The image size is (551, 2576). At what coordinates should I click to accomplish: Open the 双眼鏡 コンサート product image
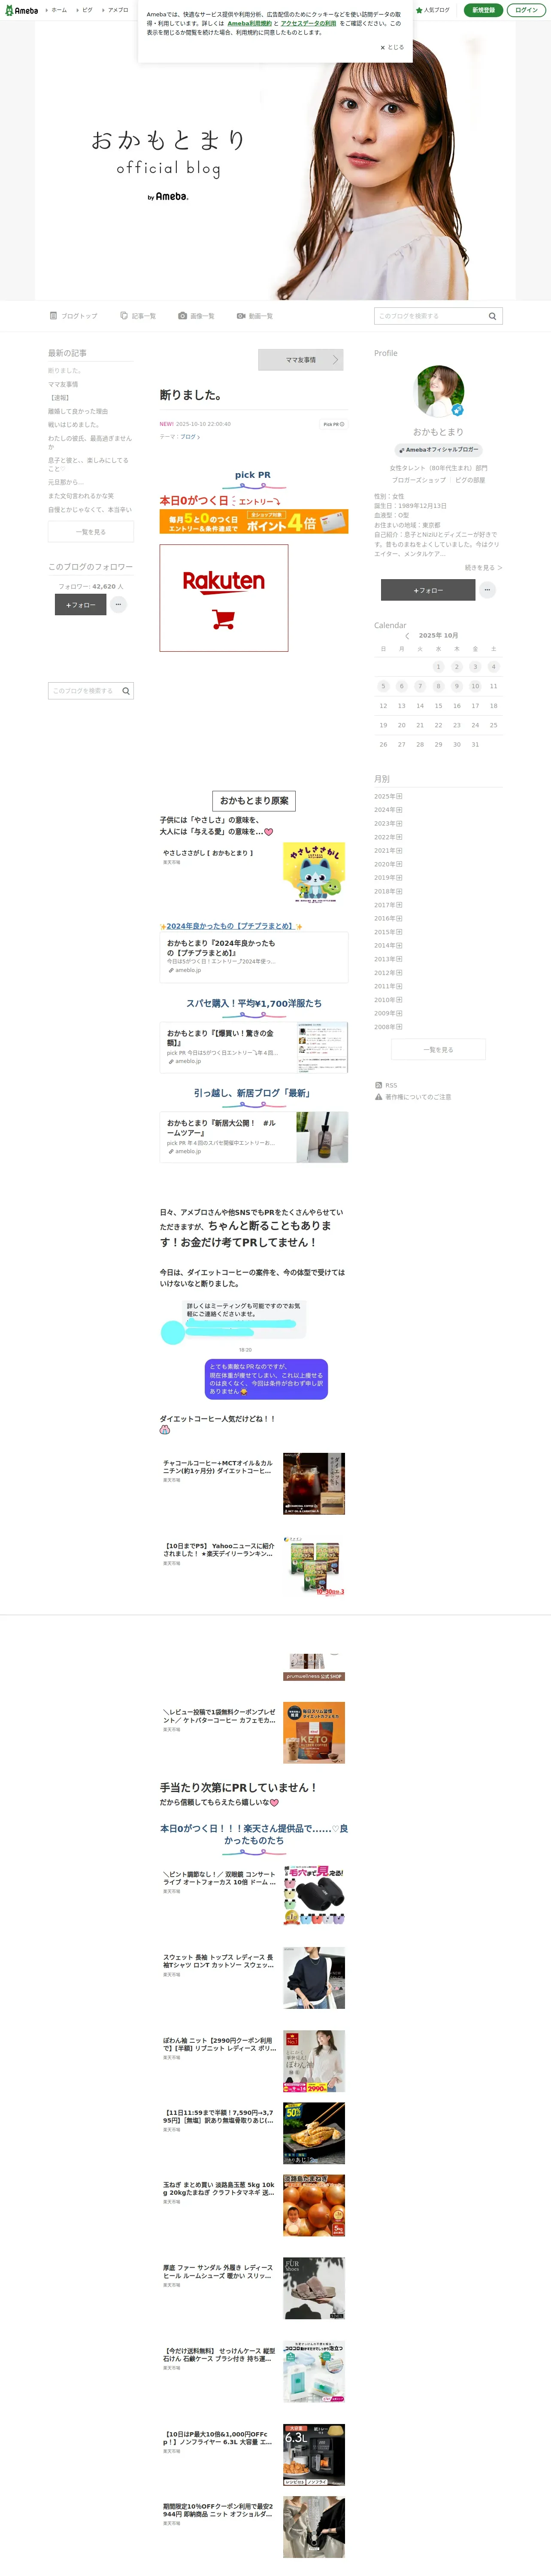coord(314,1895)
